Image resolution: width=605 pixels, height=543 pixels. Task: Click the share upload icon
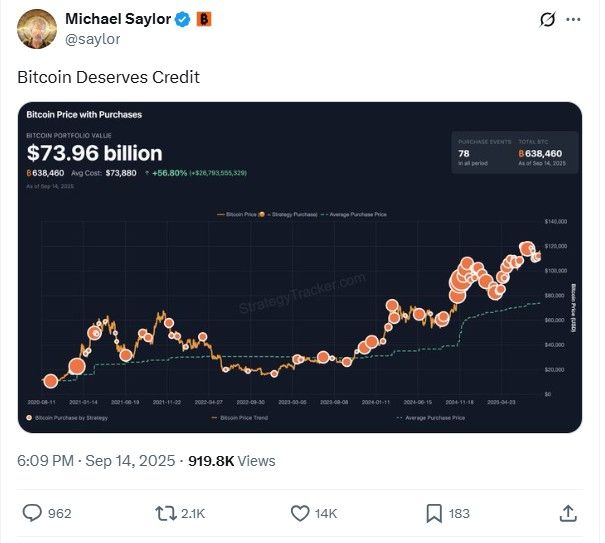(x=568, y=513)
